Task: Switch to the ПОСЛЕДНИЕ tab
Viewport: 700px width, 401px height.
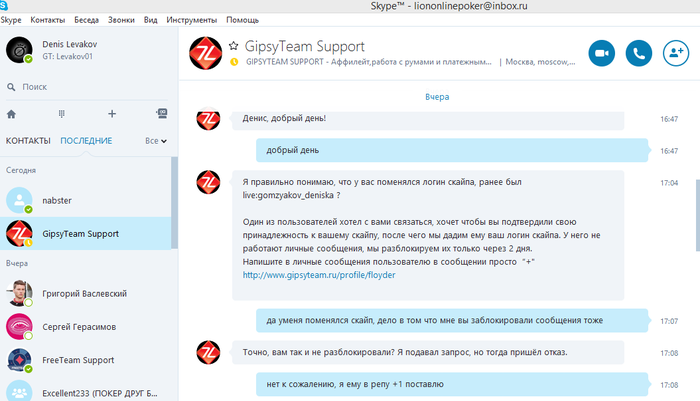Action: point(86,141)
